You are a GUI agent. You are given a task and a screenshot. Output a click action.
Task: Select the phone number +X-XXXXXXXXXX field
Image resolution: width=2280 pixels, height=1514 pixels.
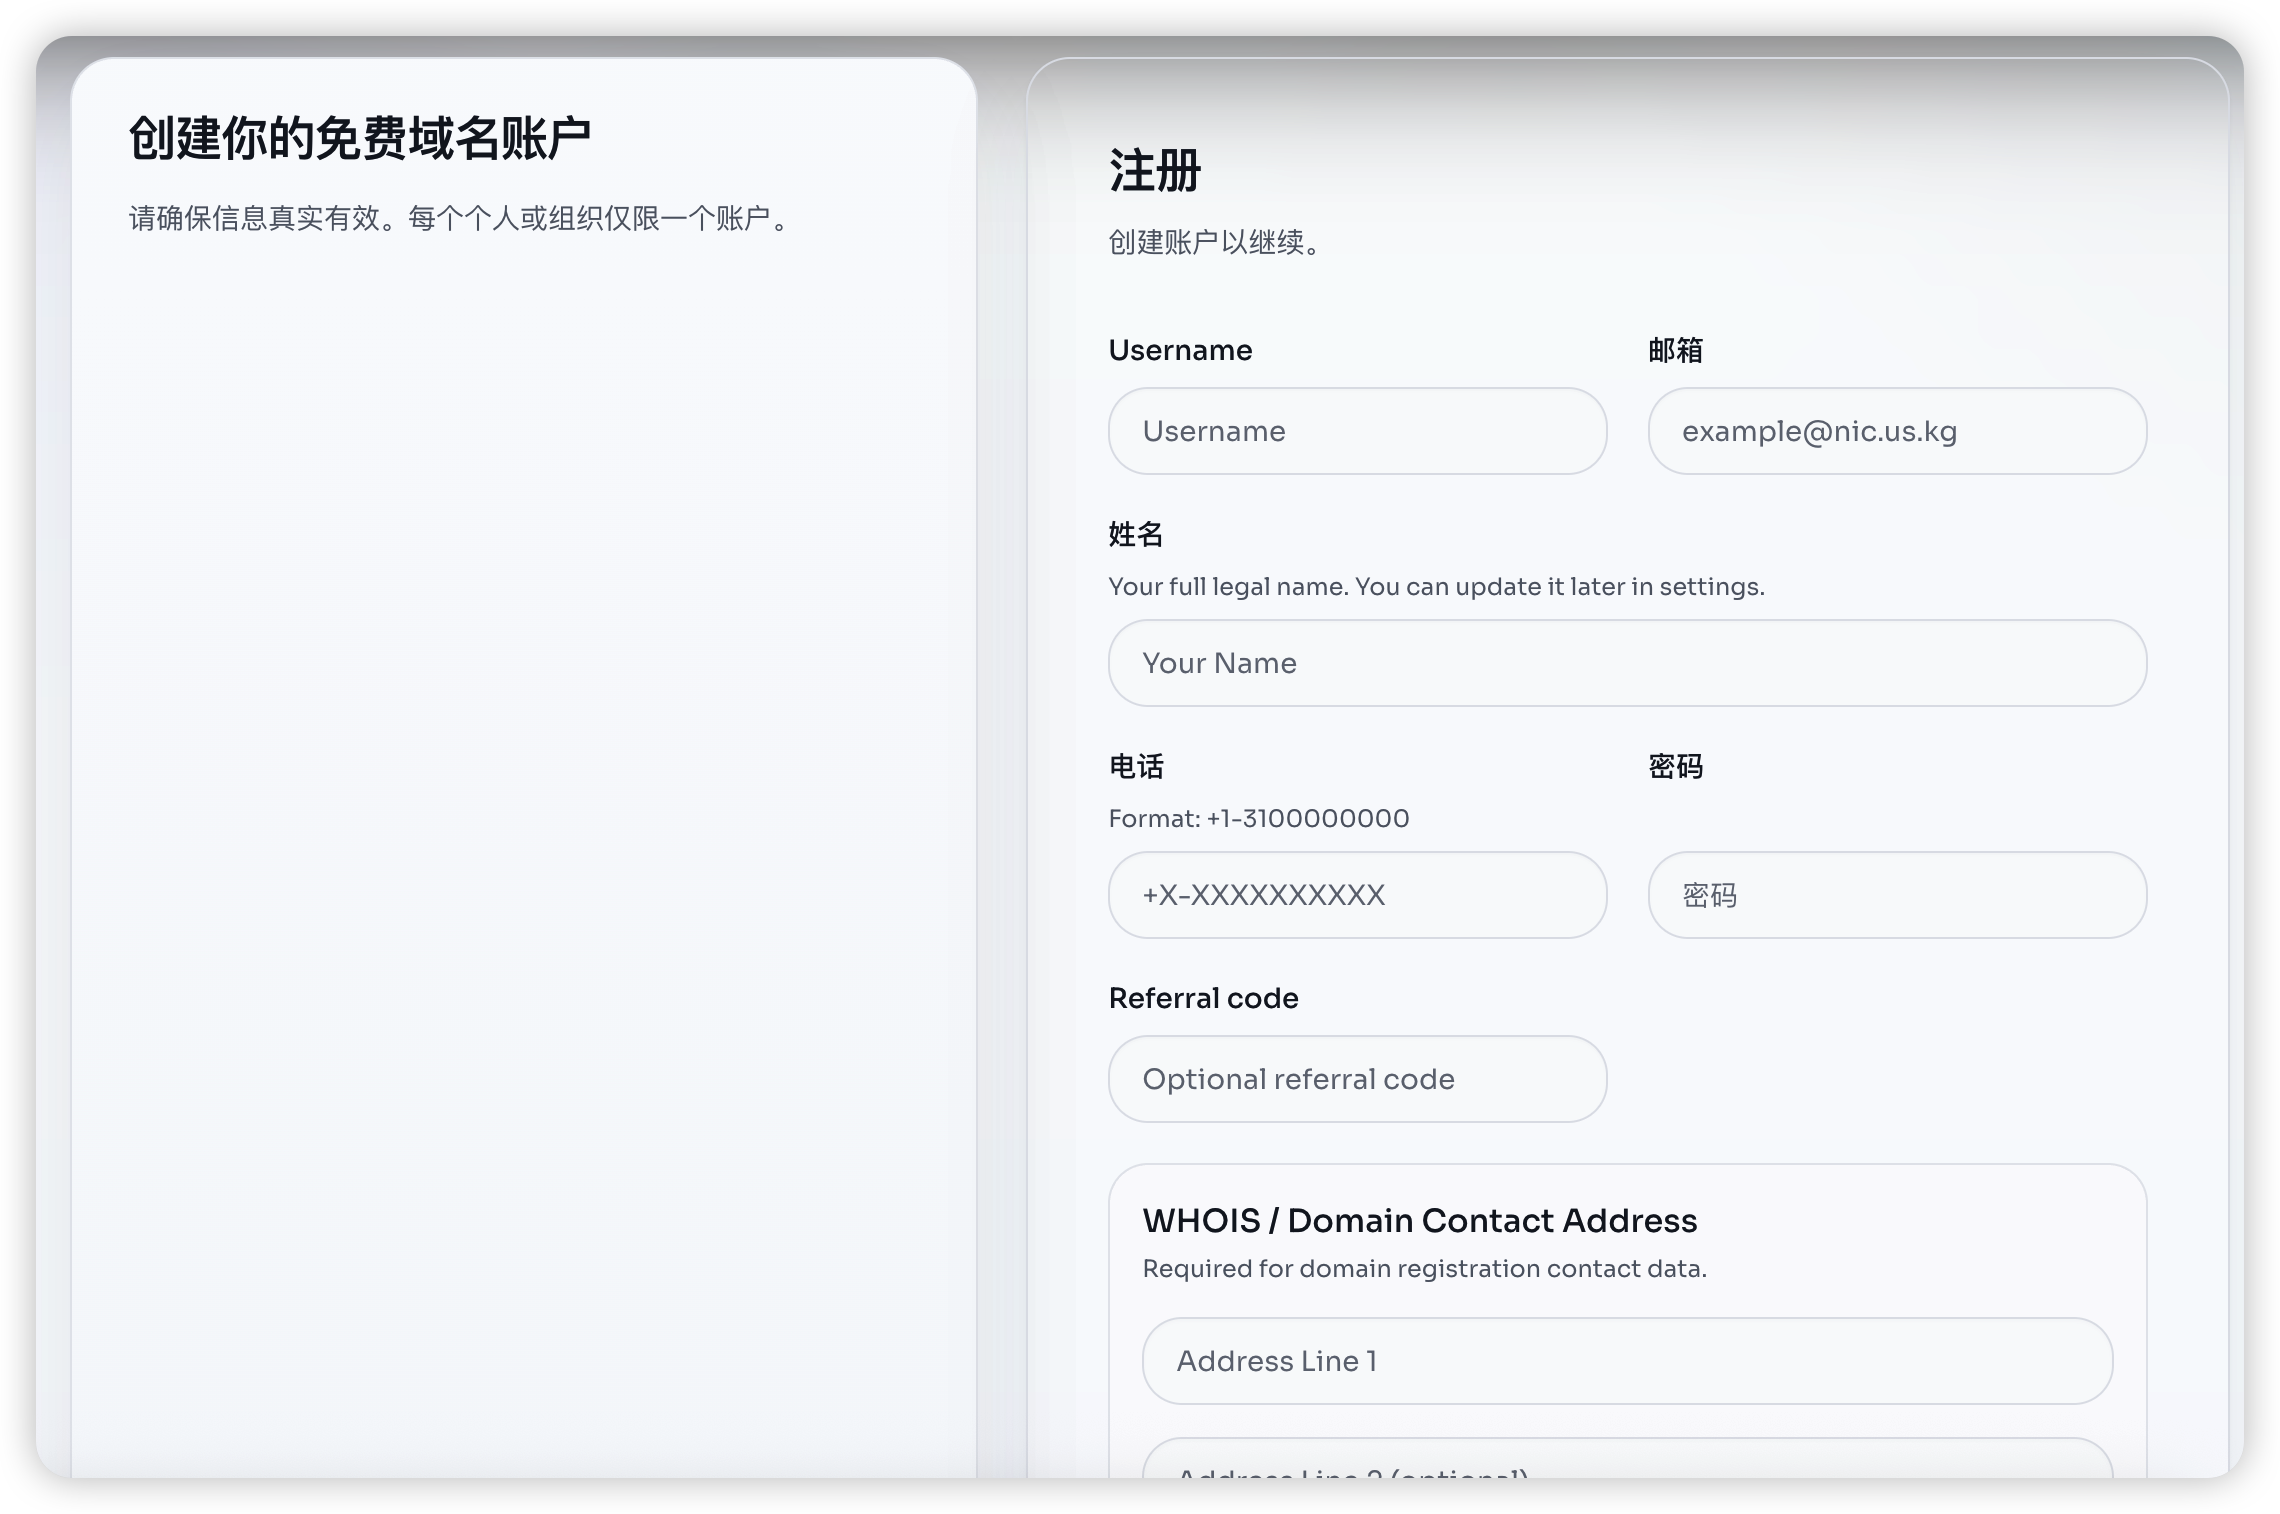point(1357,895)
